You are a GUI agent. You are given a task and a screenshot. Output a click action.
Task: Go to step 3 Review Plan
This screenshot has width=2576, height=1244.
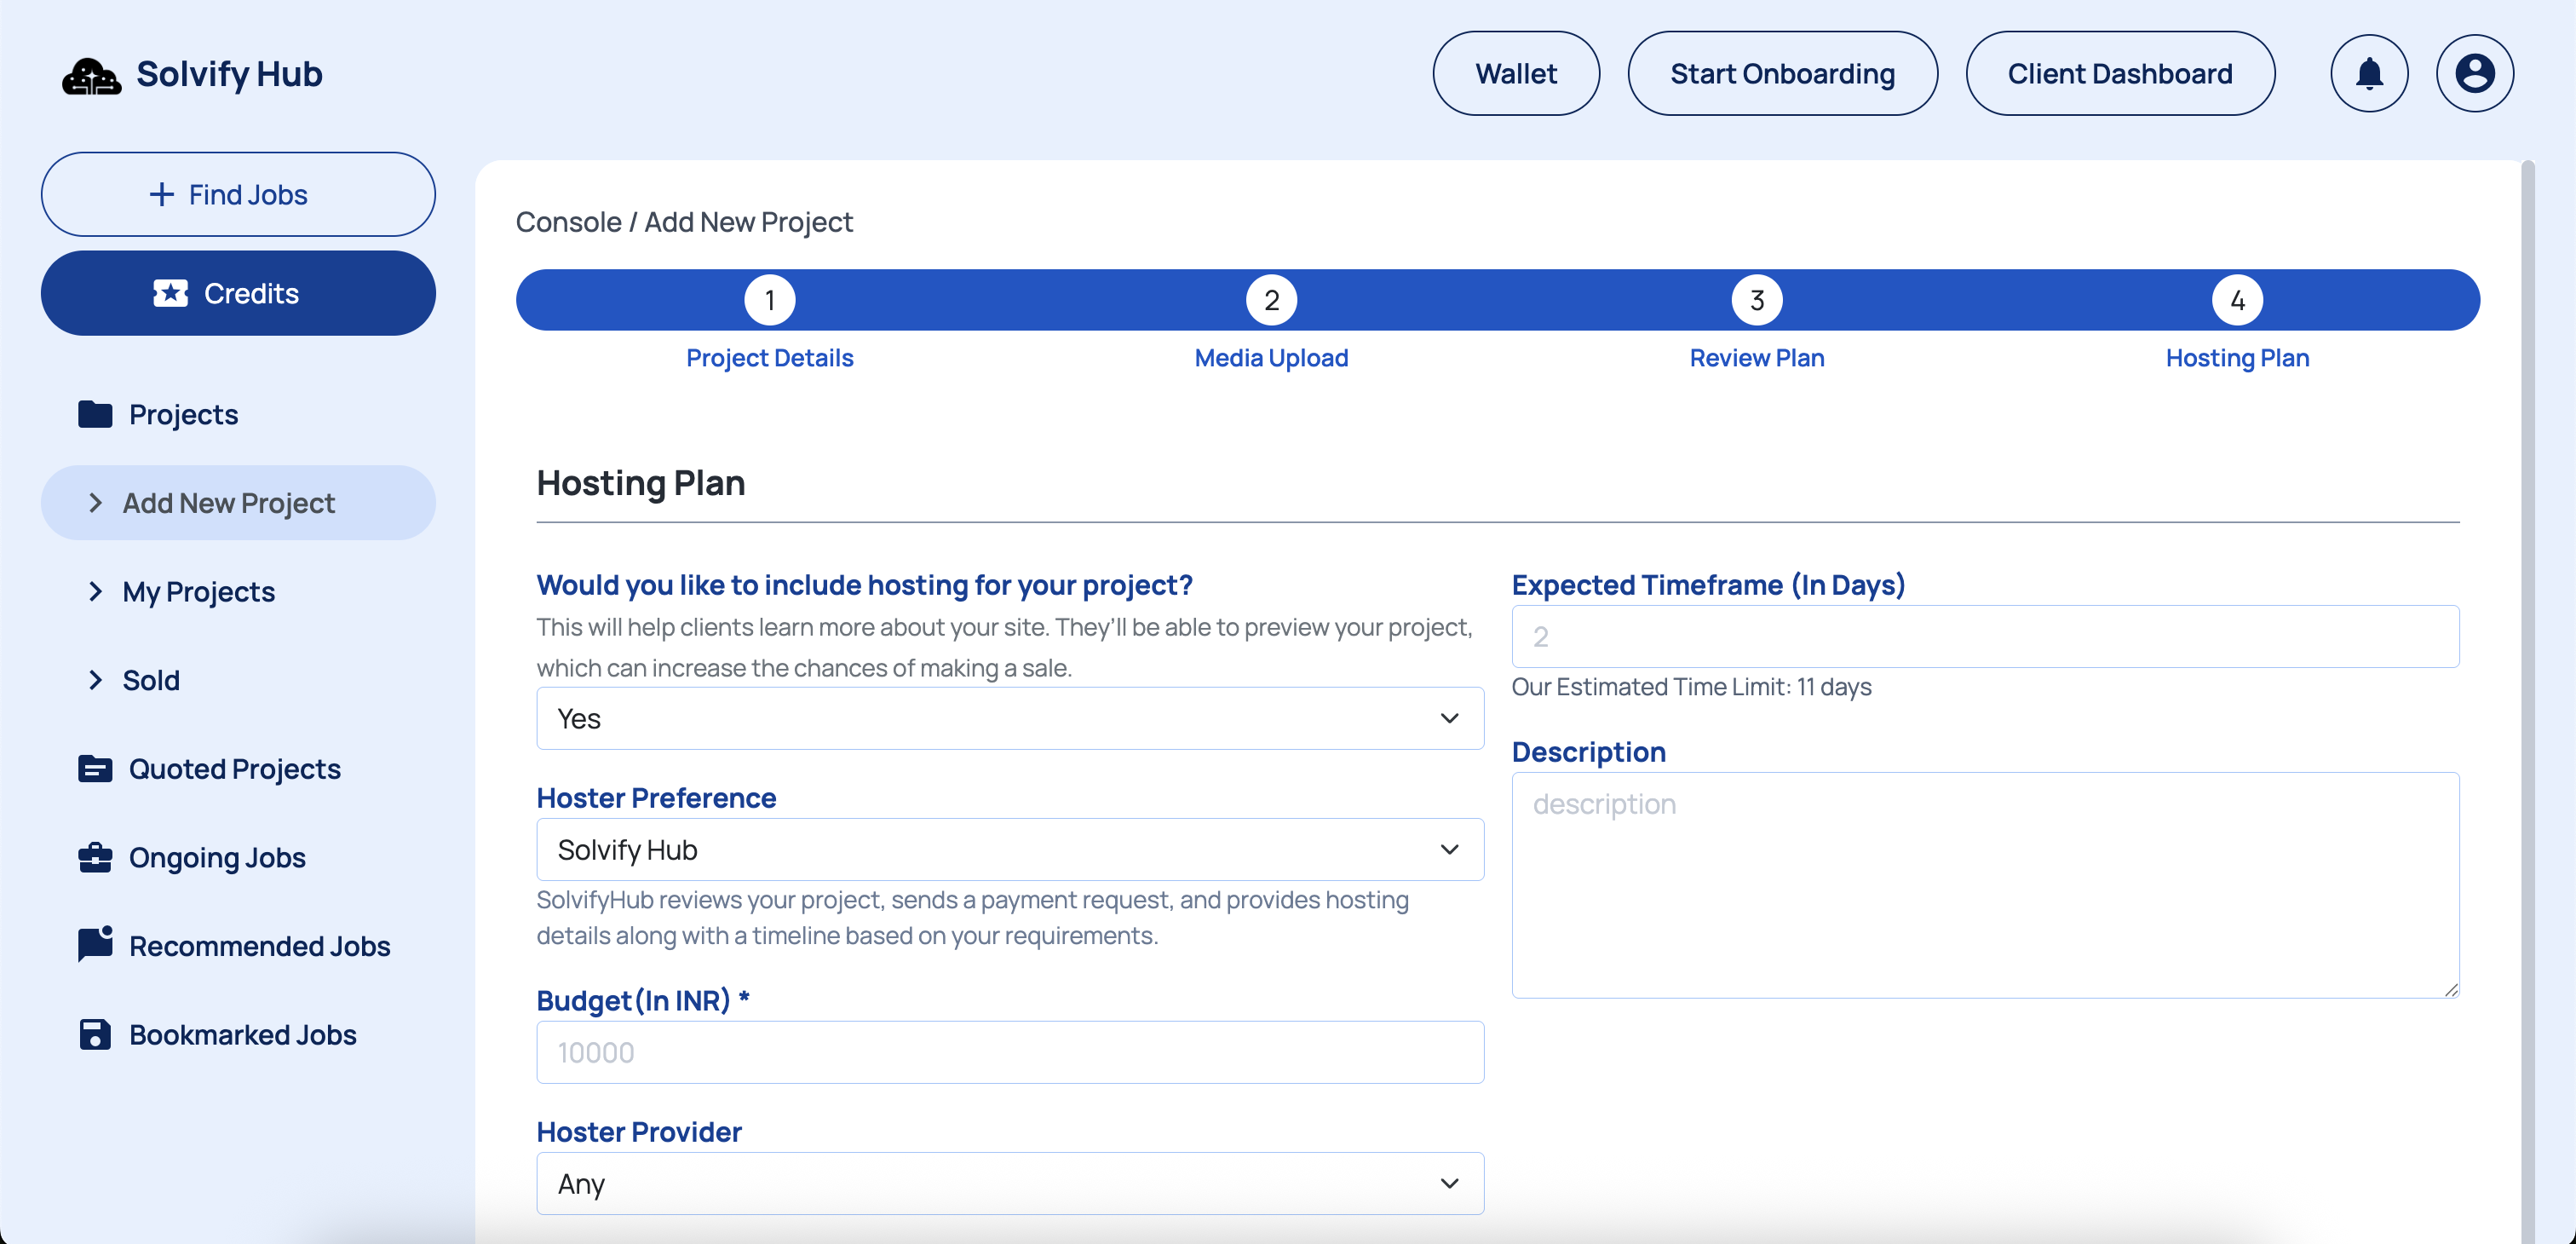1757,299
